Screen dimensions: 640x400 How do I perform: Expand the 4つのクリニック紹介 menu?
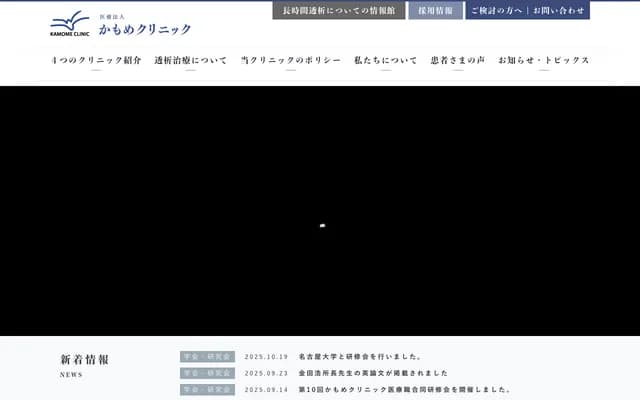pos(96,61)
